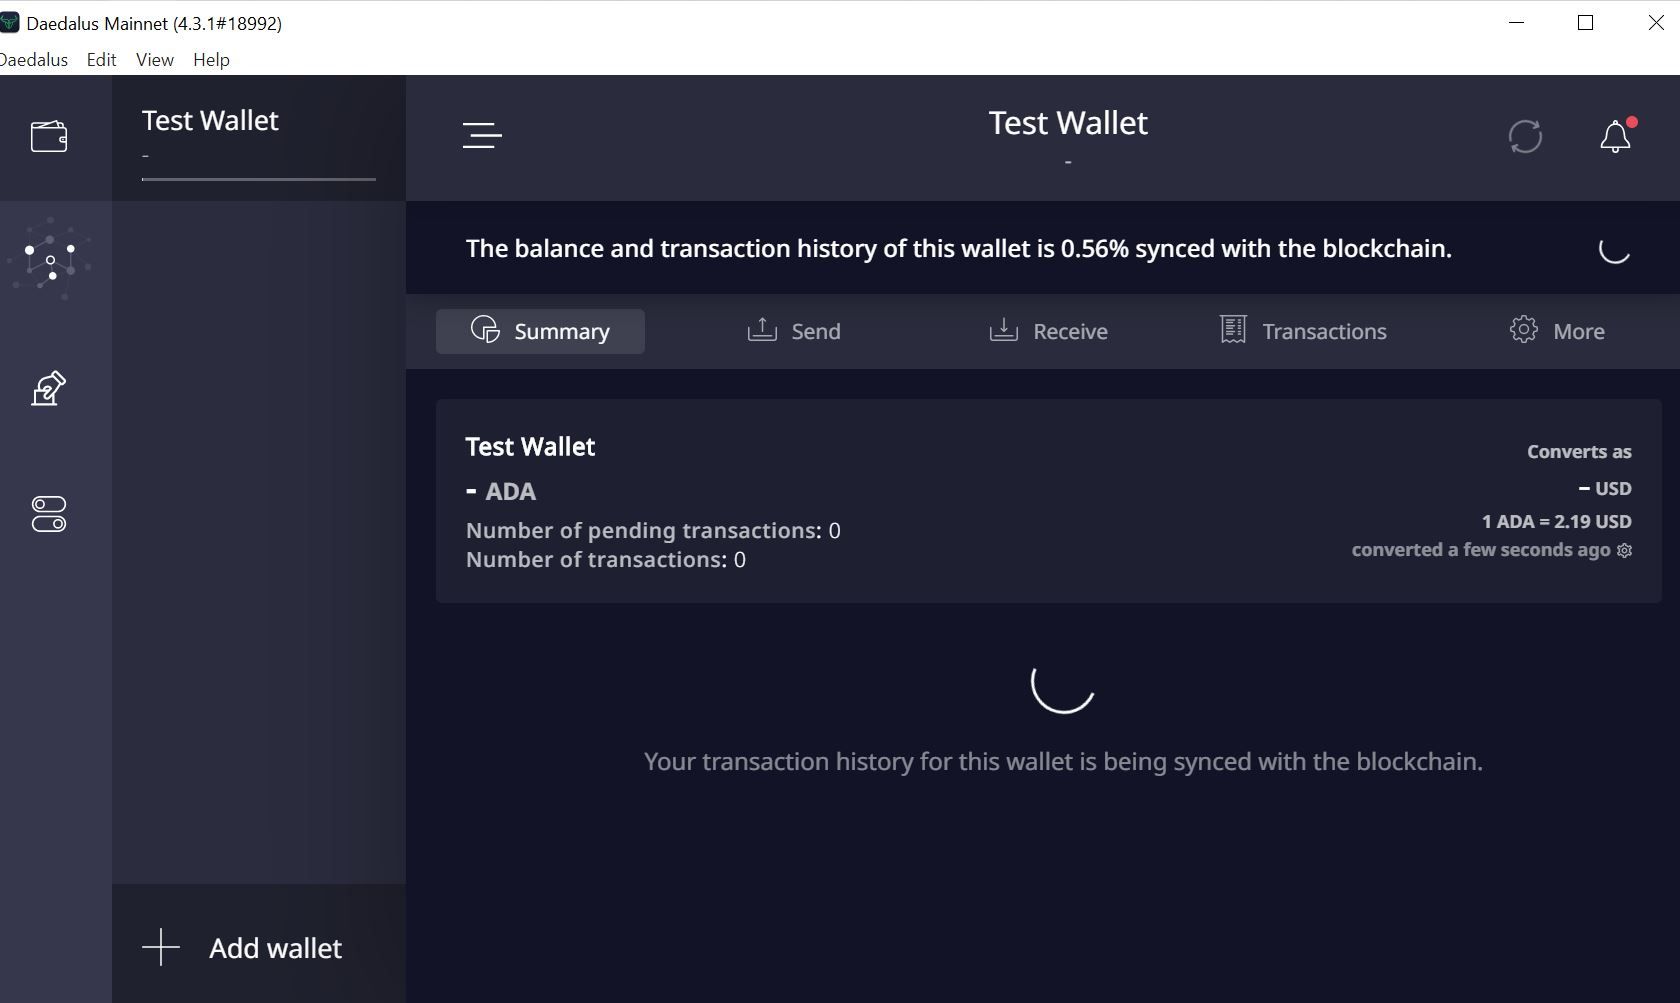1680x1003 pixels.
Task: Open the Edit menu
Action: [101, 59]
